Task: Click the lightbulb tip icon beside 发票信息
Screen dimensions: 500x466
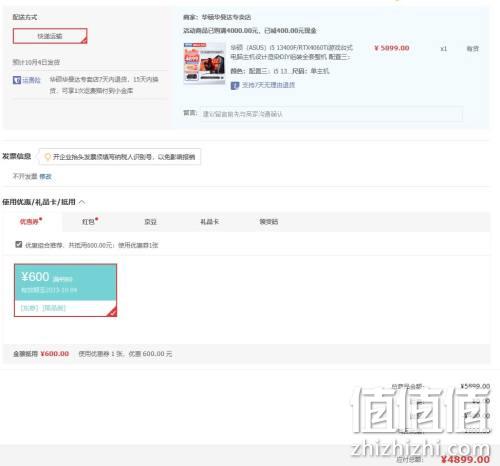Action: pos(47,157)
